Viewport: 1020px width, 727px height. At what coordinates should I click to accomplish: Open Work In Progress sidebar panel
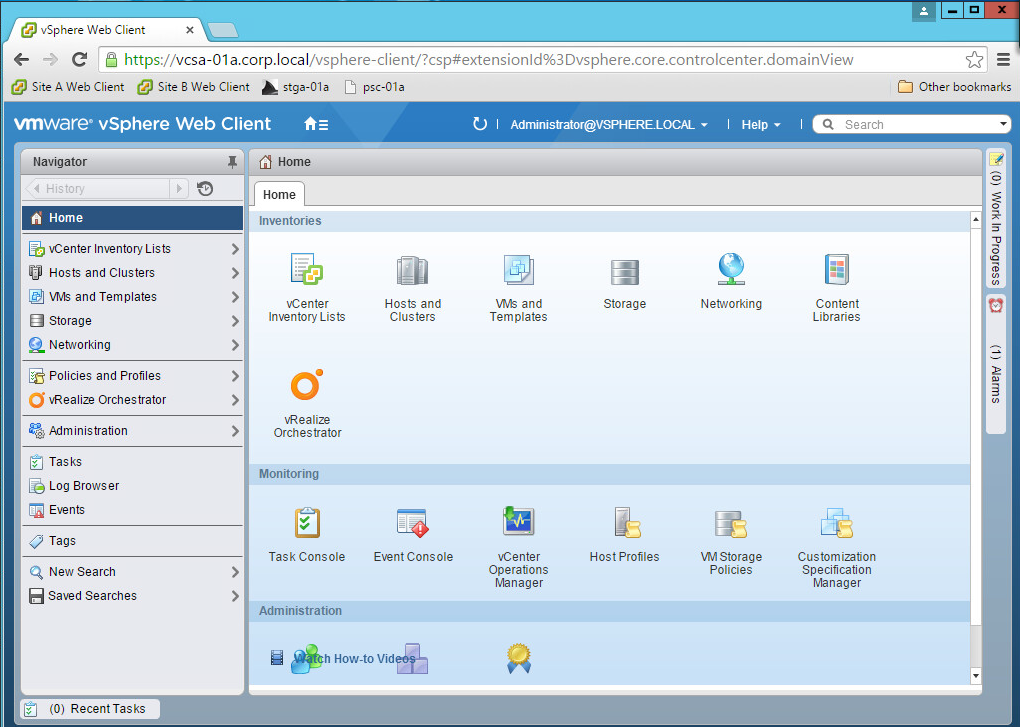pos(996,218)
